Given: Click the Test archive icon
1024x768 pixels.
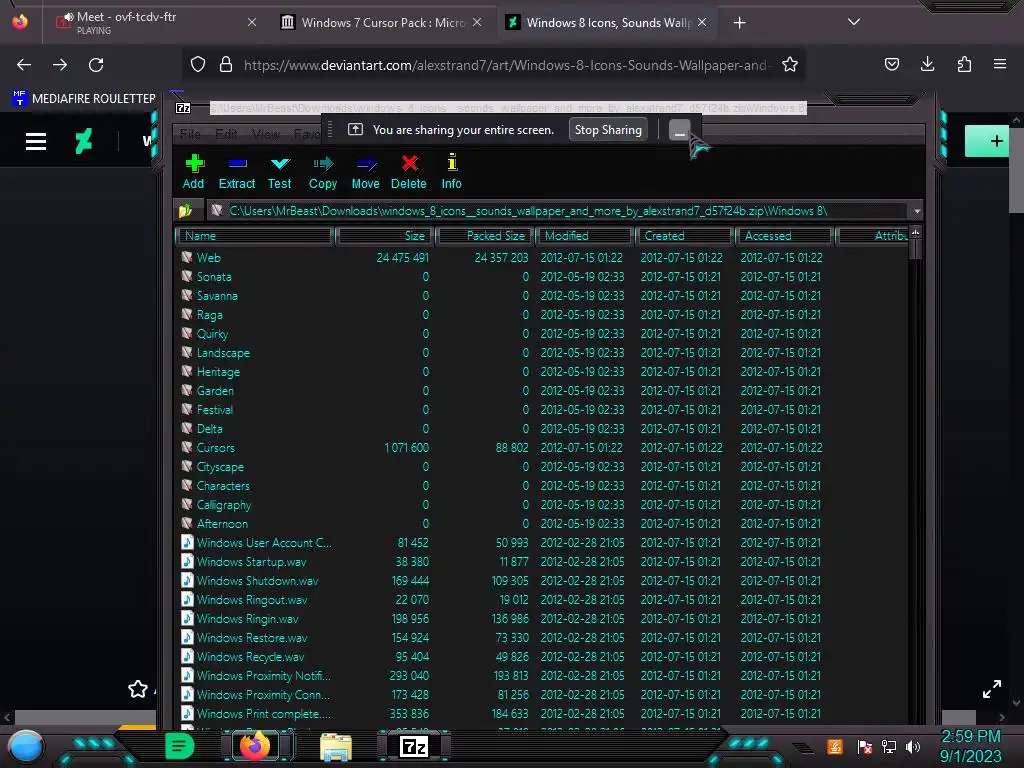Looking at the screenshot, I should 280,172.
